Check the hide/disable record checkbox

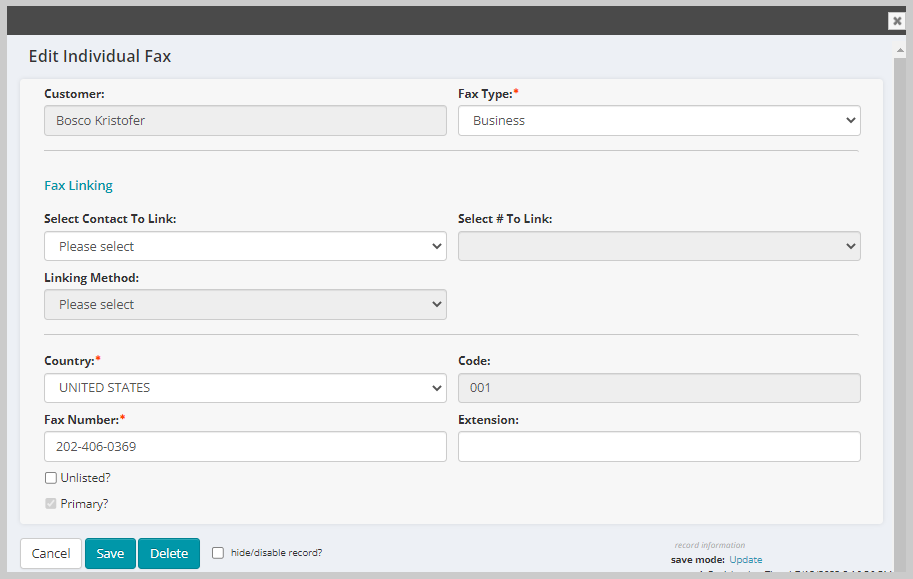[x=218, y=553]
